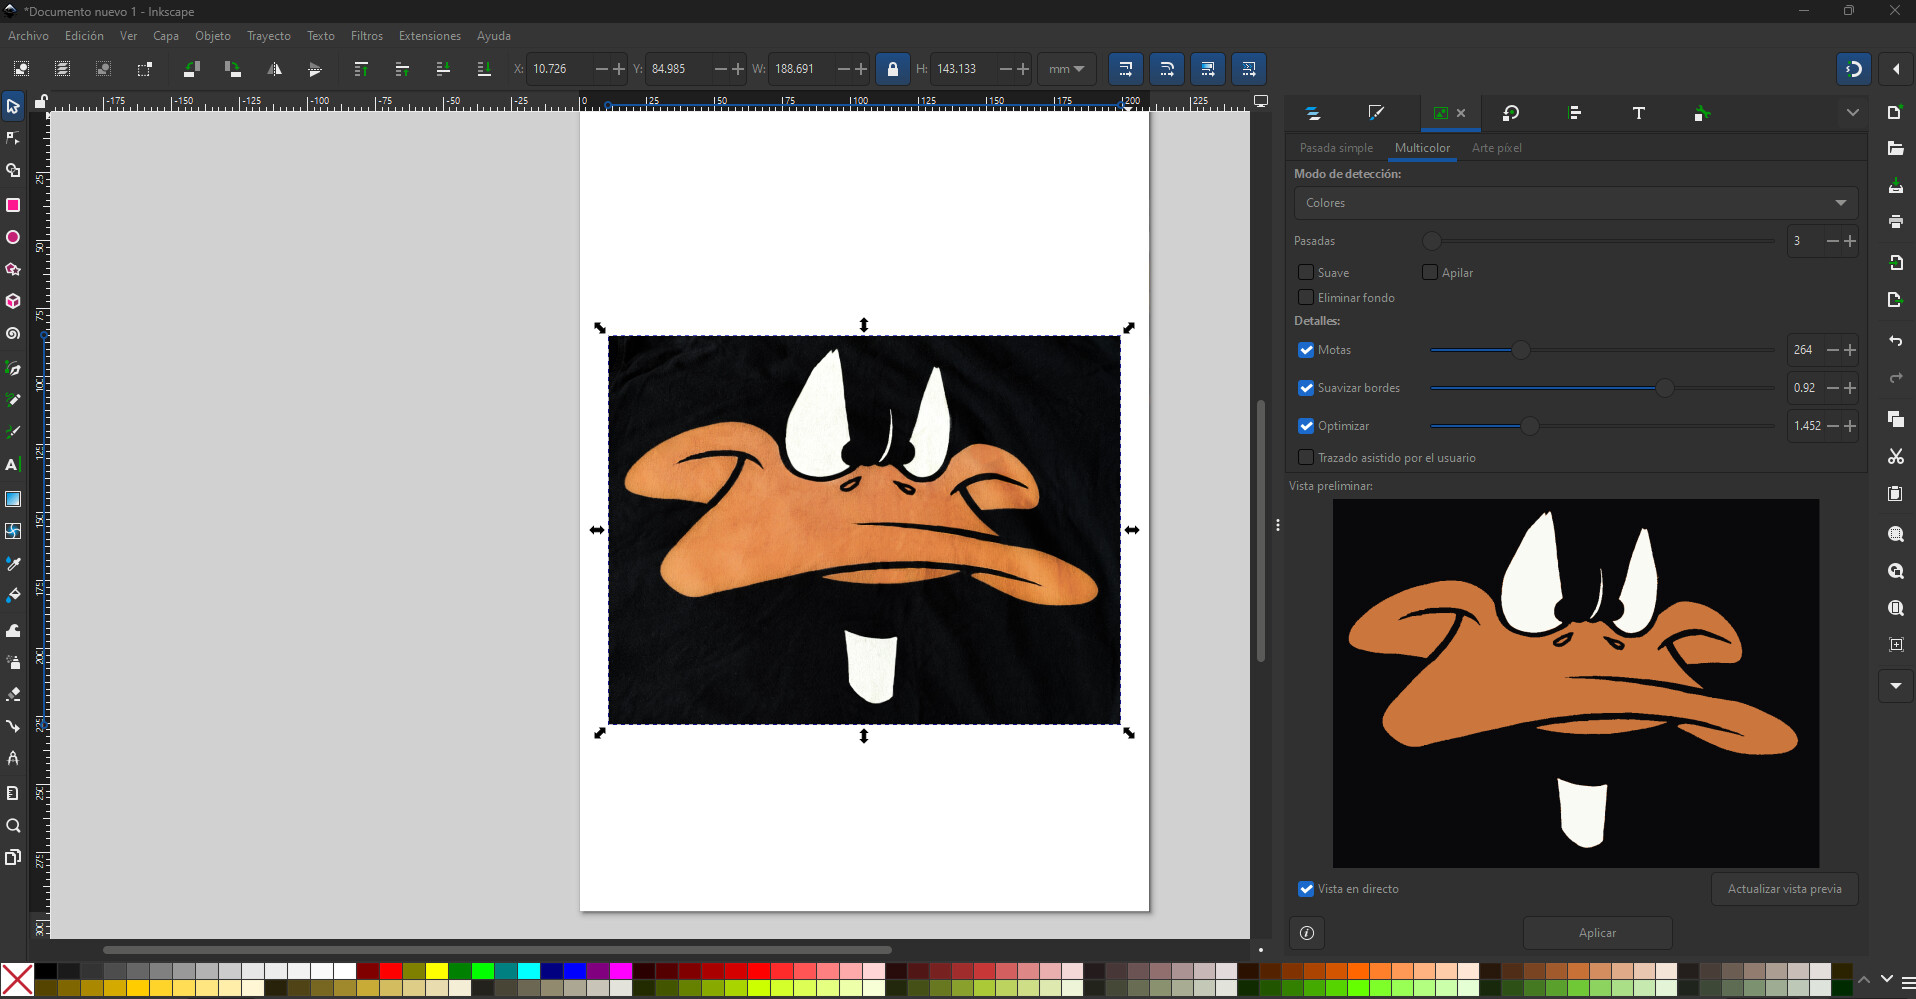Enable the Apilar checkbox

[1430, 272]
